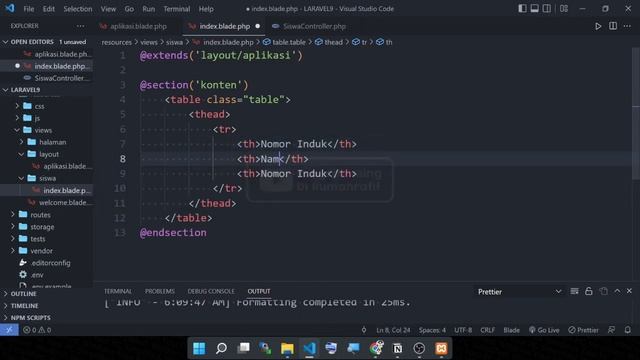Split the editor right

click(x=613, y=26)
